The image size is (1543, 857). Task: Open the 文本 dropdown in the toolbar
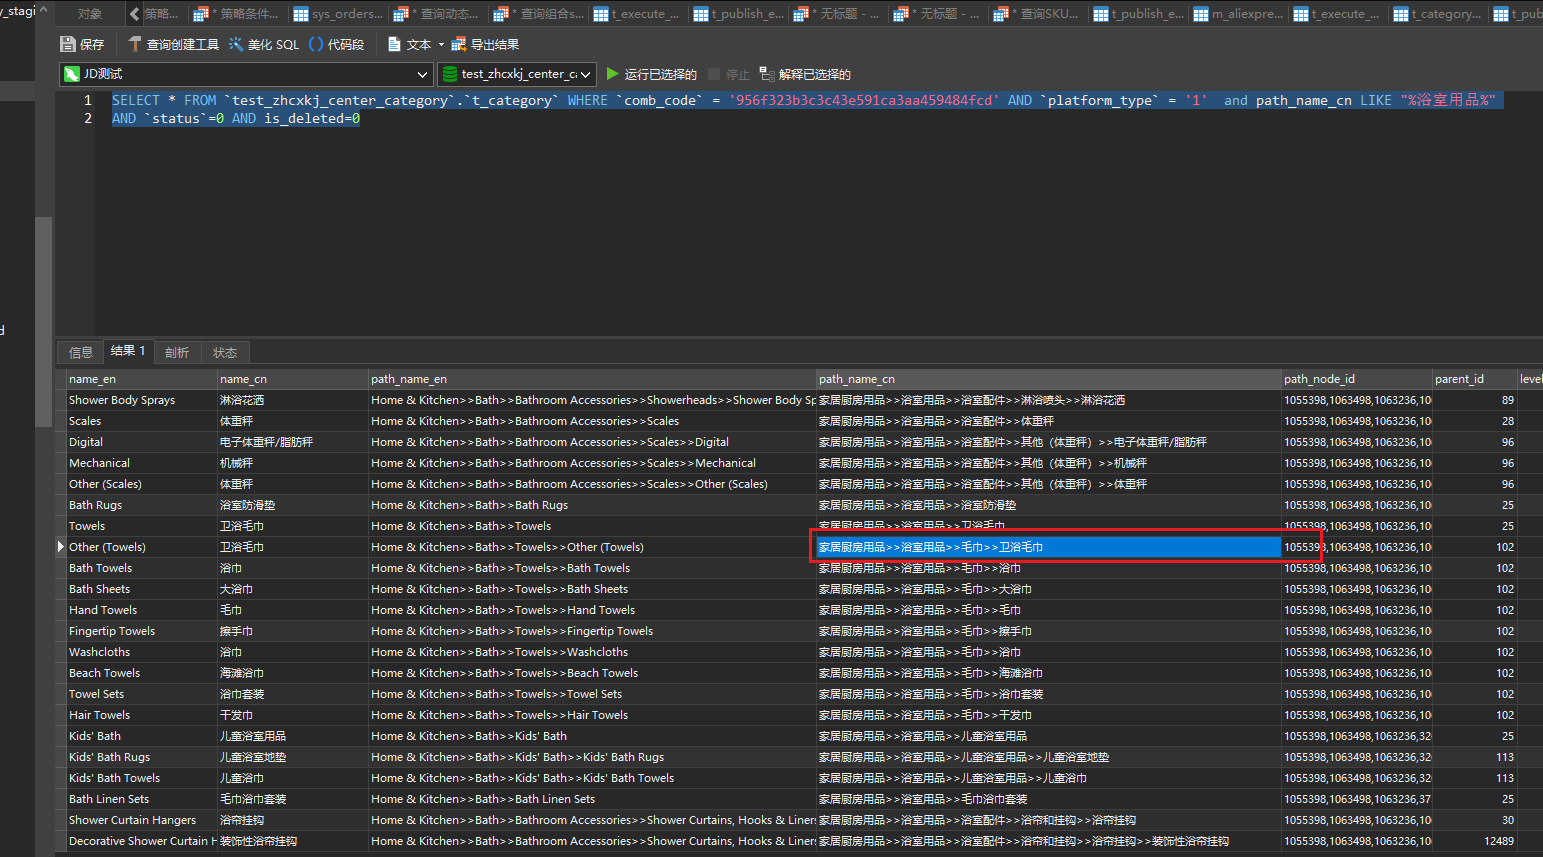(x=416, y=44)
